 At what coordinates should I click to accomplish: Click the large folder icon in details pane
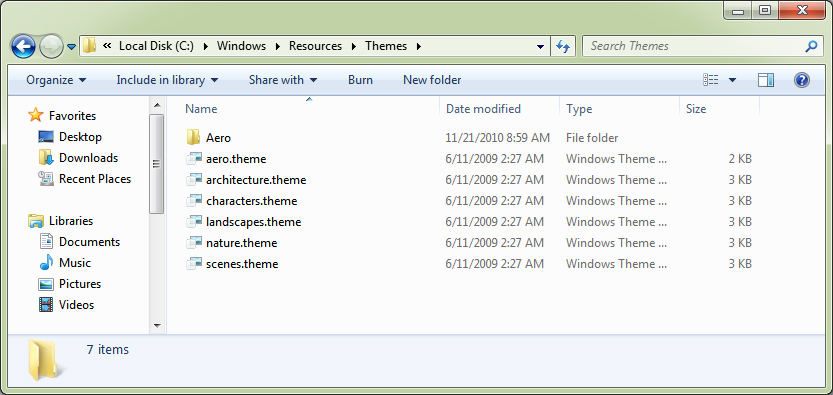[x=46, y=360]
